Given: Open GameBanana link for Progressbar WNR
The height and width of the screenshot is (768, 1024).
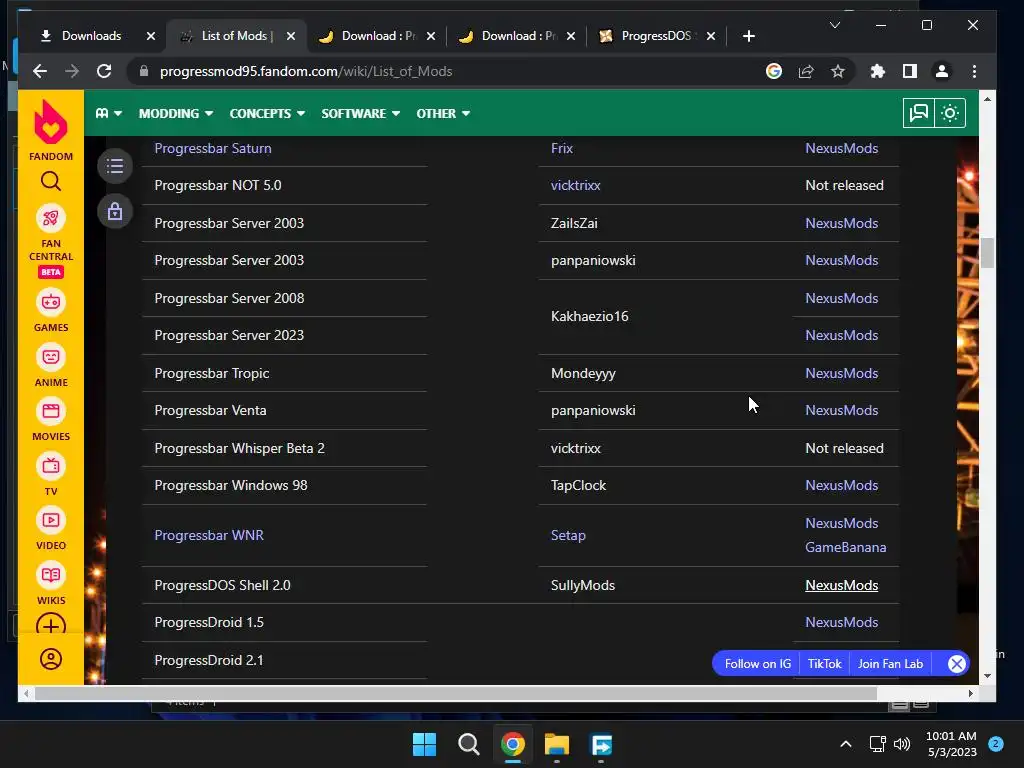Looking at the screenshot, I should point(846,547).
